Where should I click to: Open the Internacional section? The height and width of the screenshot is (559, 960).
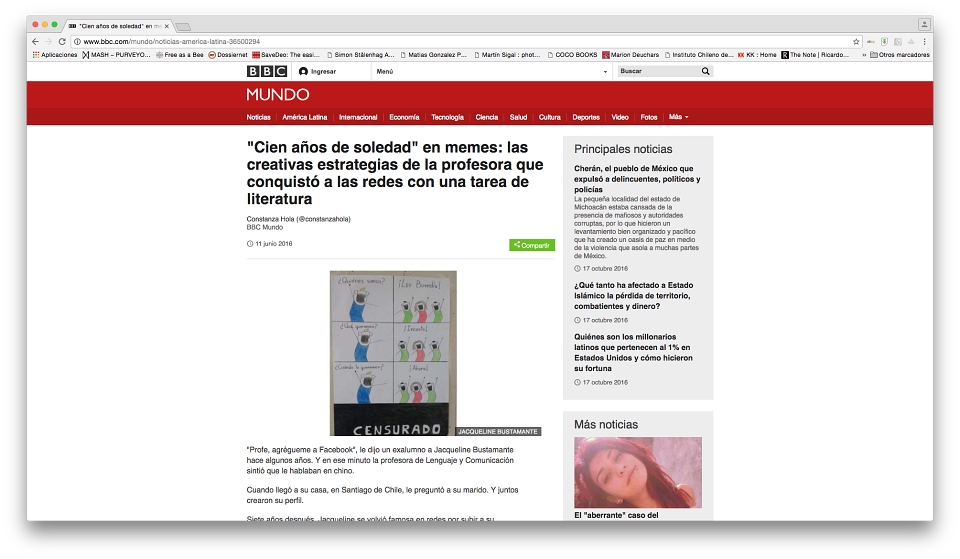(x=358, y=118)
